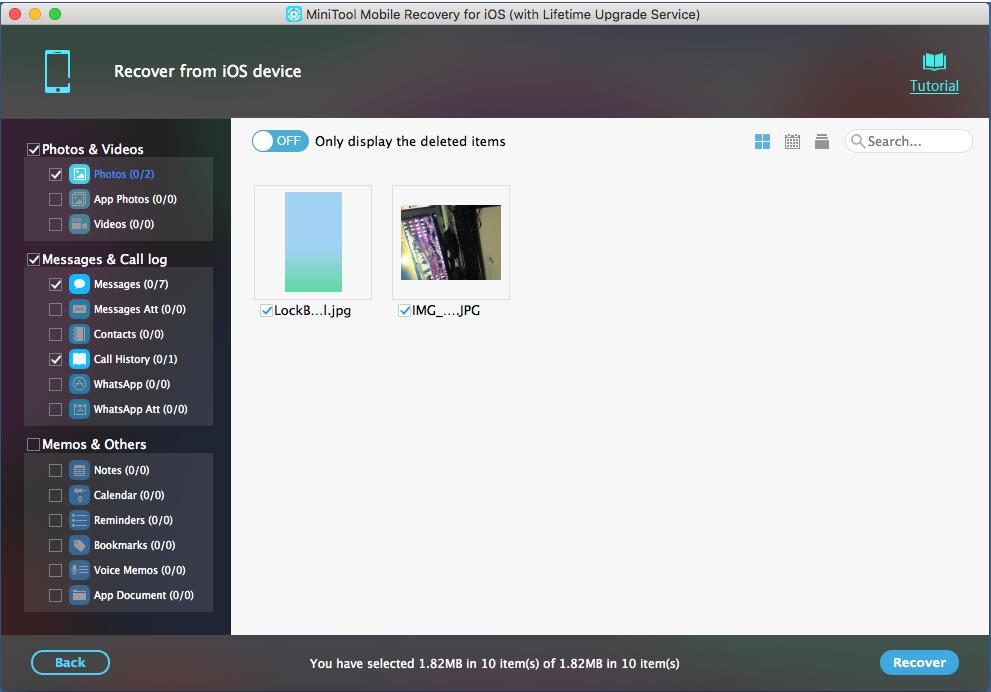Screen dimensions: 991x692
Task: Check the Voice Memos (0/0) checkbox
Action: point(56,570)
